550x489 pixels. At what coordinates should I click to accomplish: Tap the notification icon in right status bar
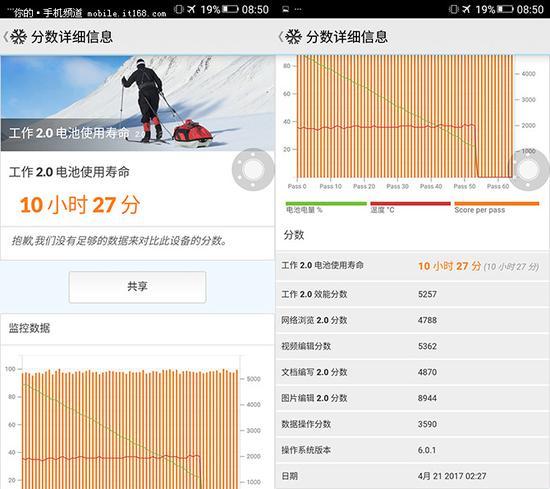(286, 9)
